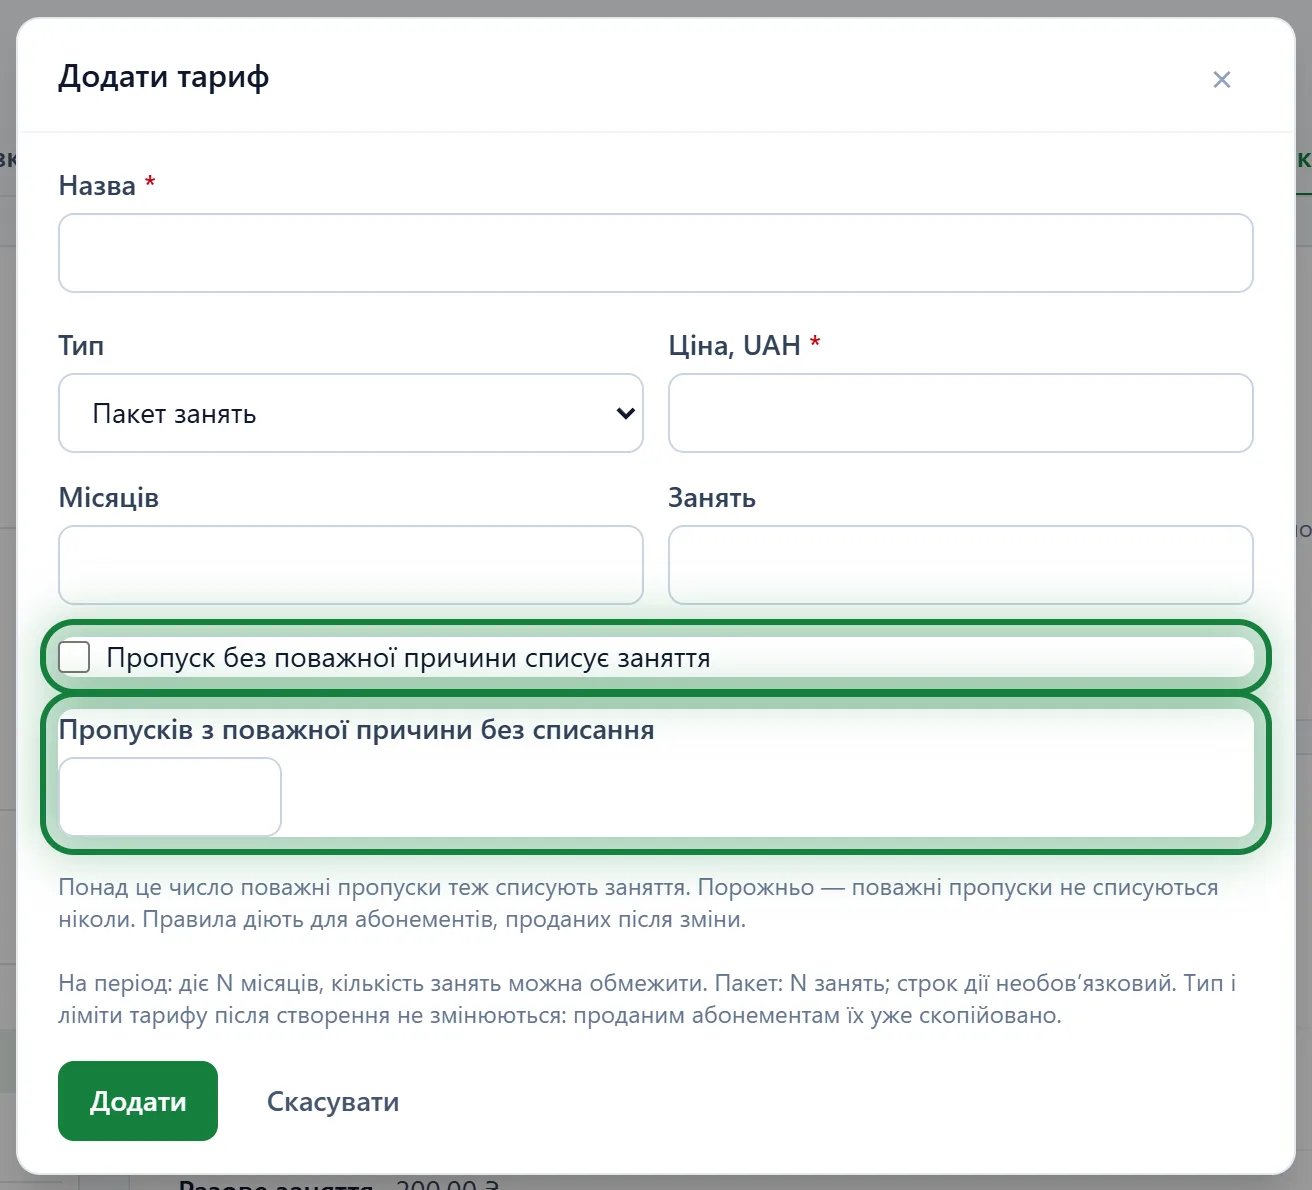Click the label text Пропуск без поважної причини списує заняття
The height and width of the screenshot is (1190, 1312).
[x=408, y=658]
